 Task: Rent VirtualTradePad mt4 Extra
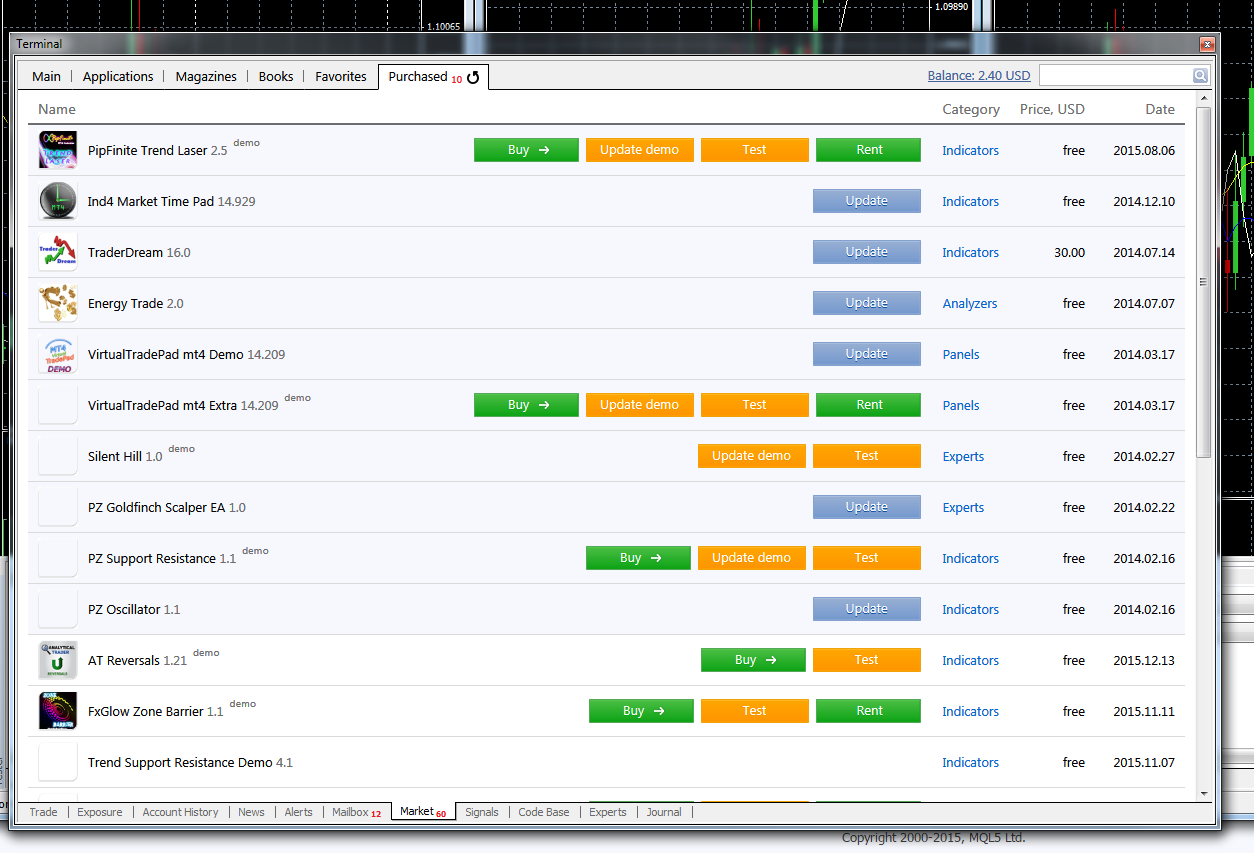tap(869, 405)
